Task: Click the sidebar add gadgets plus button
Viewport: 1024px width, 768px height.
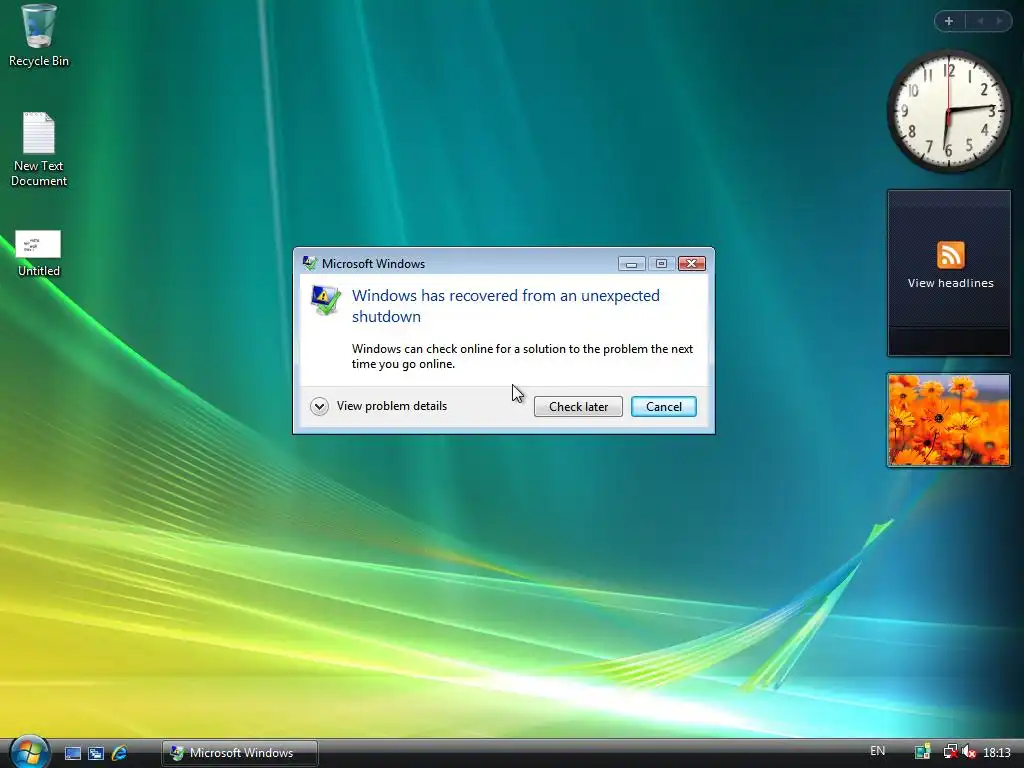Action: pos(949,21)
